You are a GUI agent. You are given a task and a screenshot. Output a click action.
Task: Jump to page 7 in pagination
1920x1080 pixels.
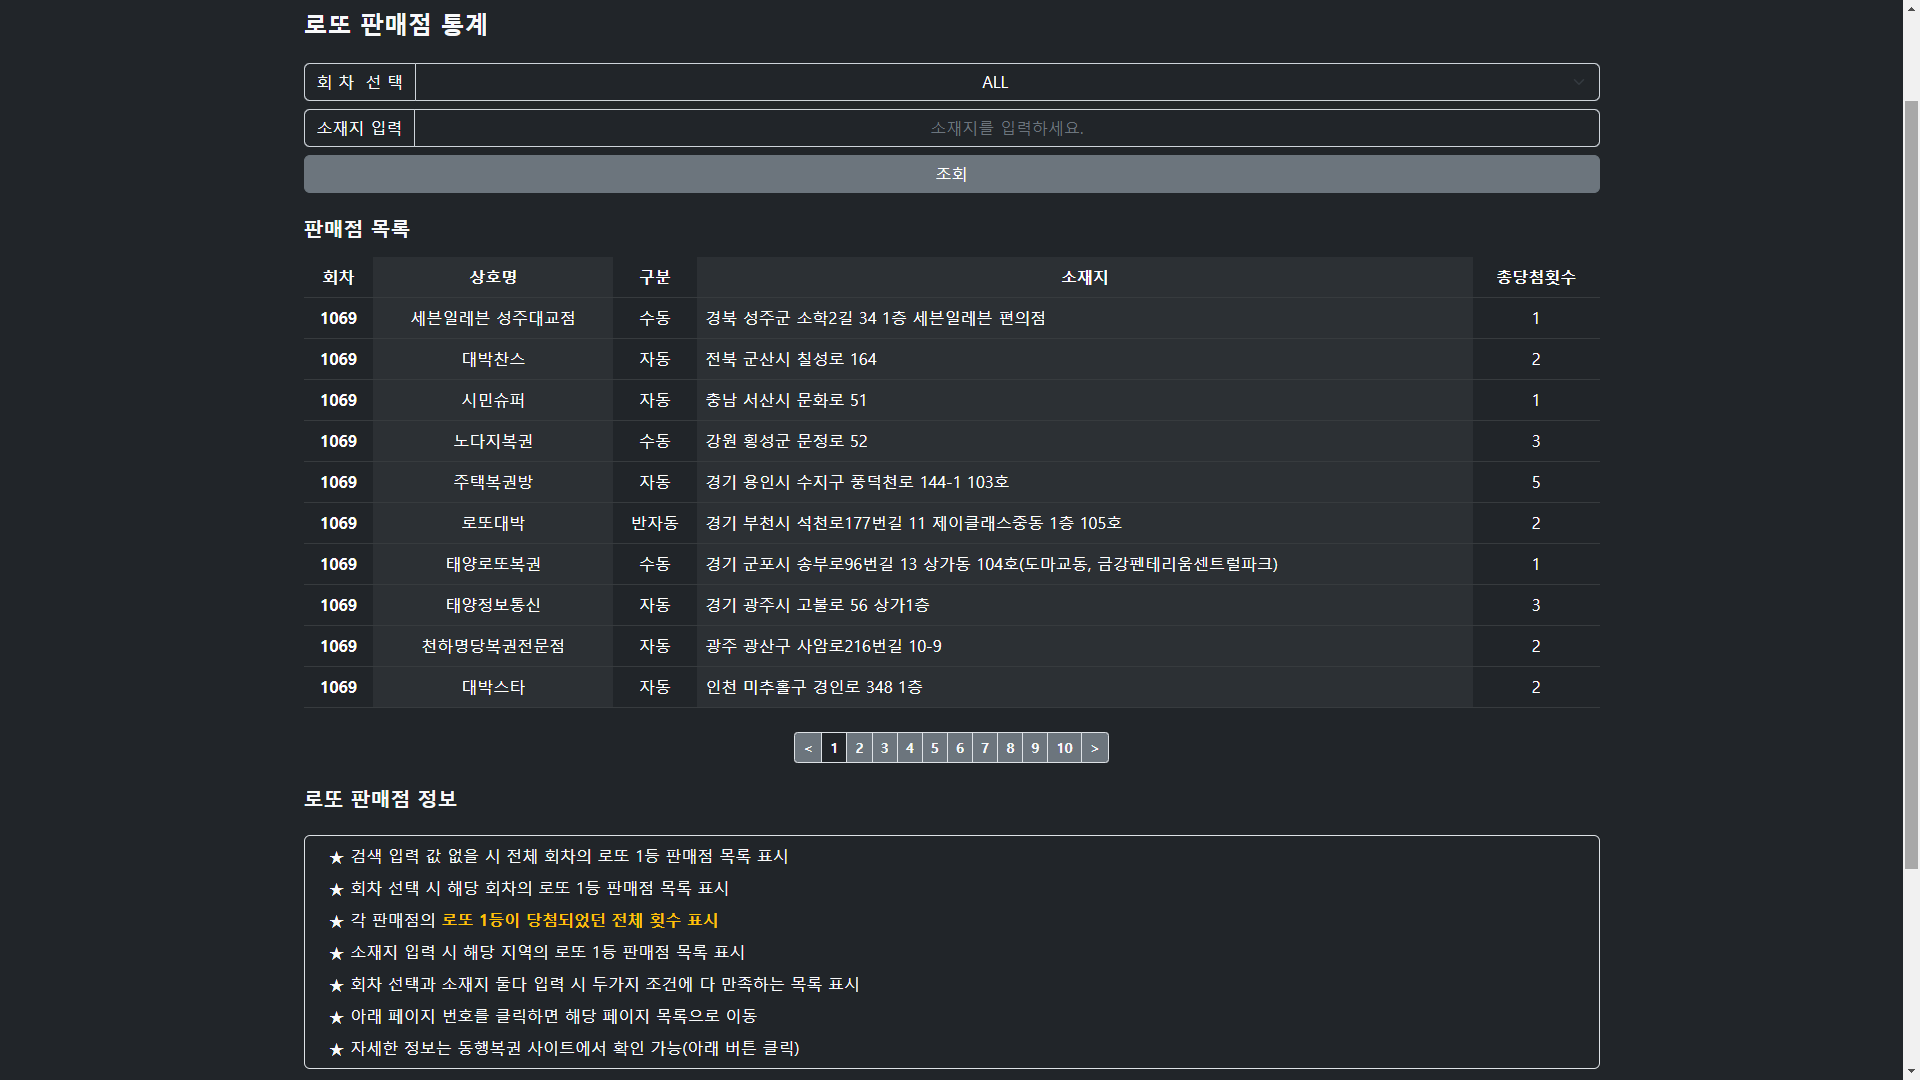[x=985, y=748]
